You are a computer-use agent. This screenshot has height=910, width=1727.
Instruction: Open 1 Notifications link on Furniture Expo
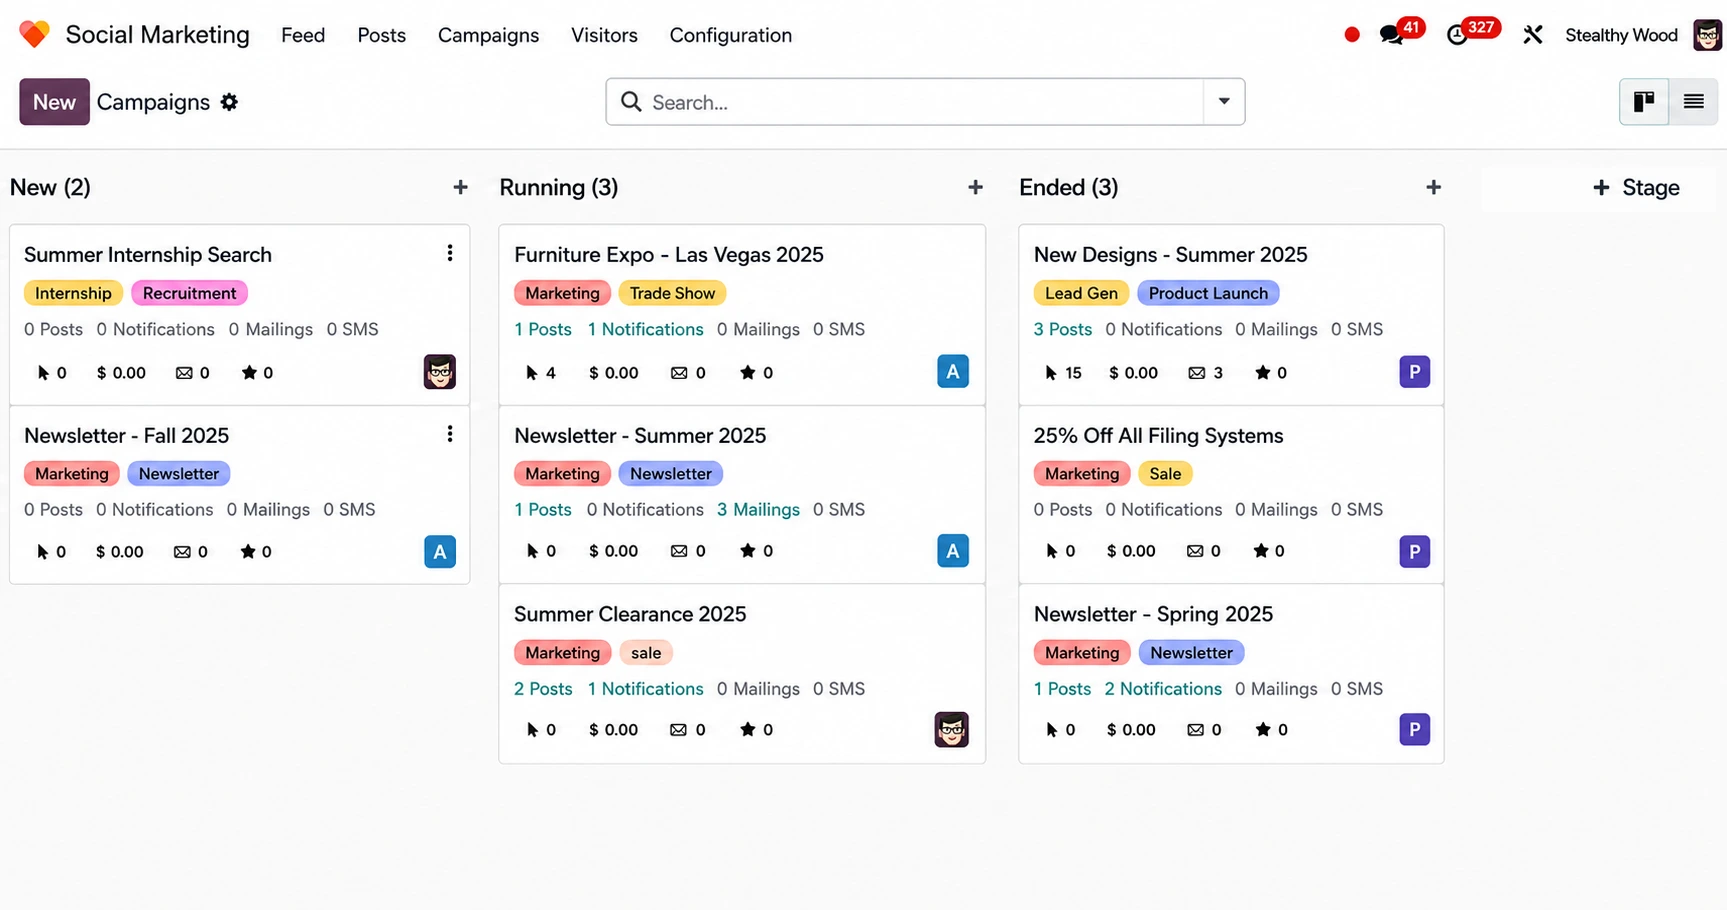646,329
